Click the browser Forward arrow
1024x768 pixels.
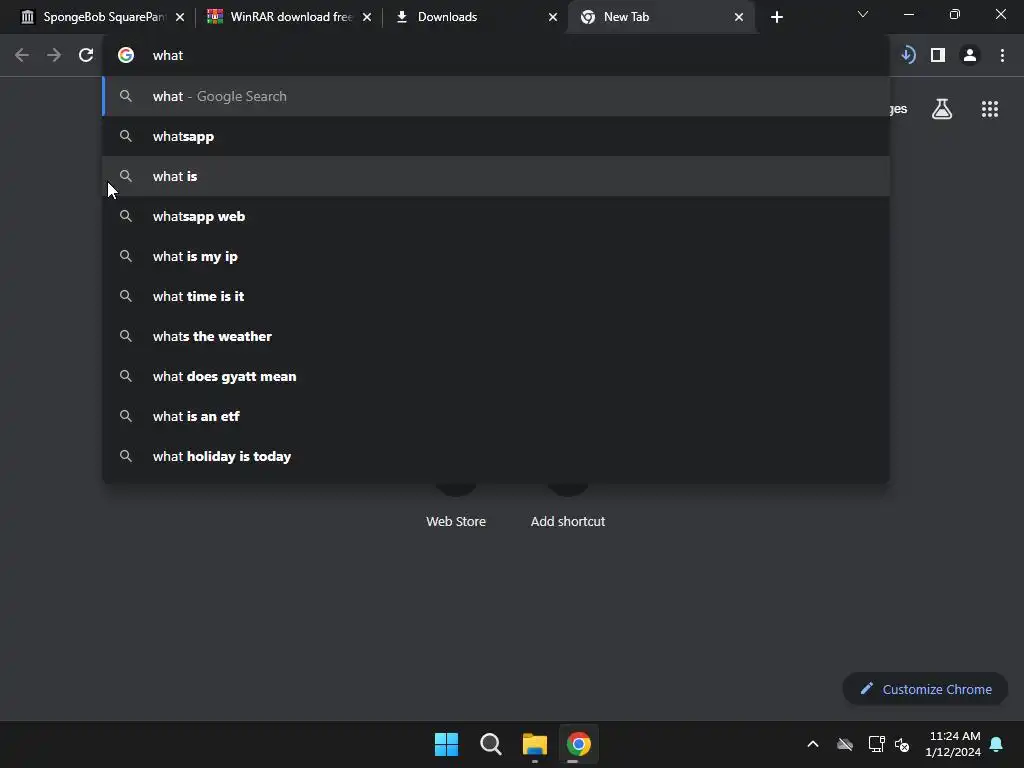(54, 56)
